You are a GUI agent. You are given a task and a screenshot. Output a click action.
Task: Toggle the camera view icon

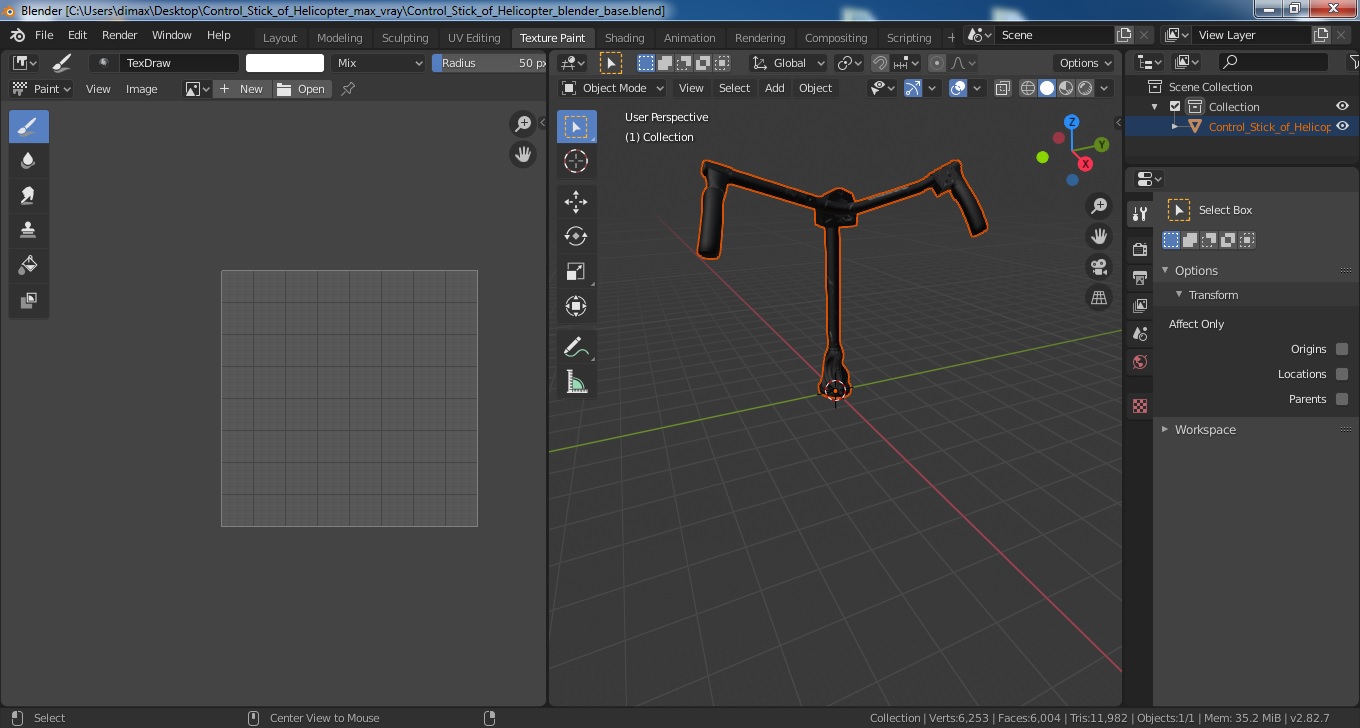tap(1099, 267)
